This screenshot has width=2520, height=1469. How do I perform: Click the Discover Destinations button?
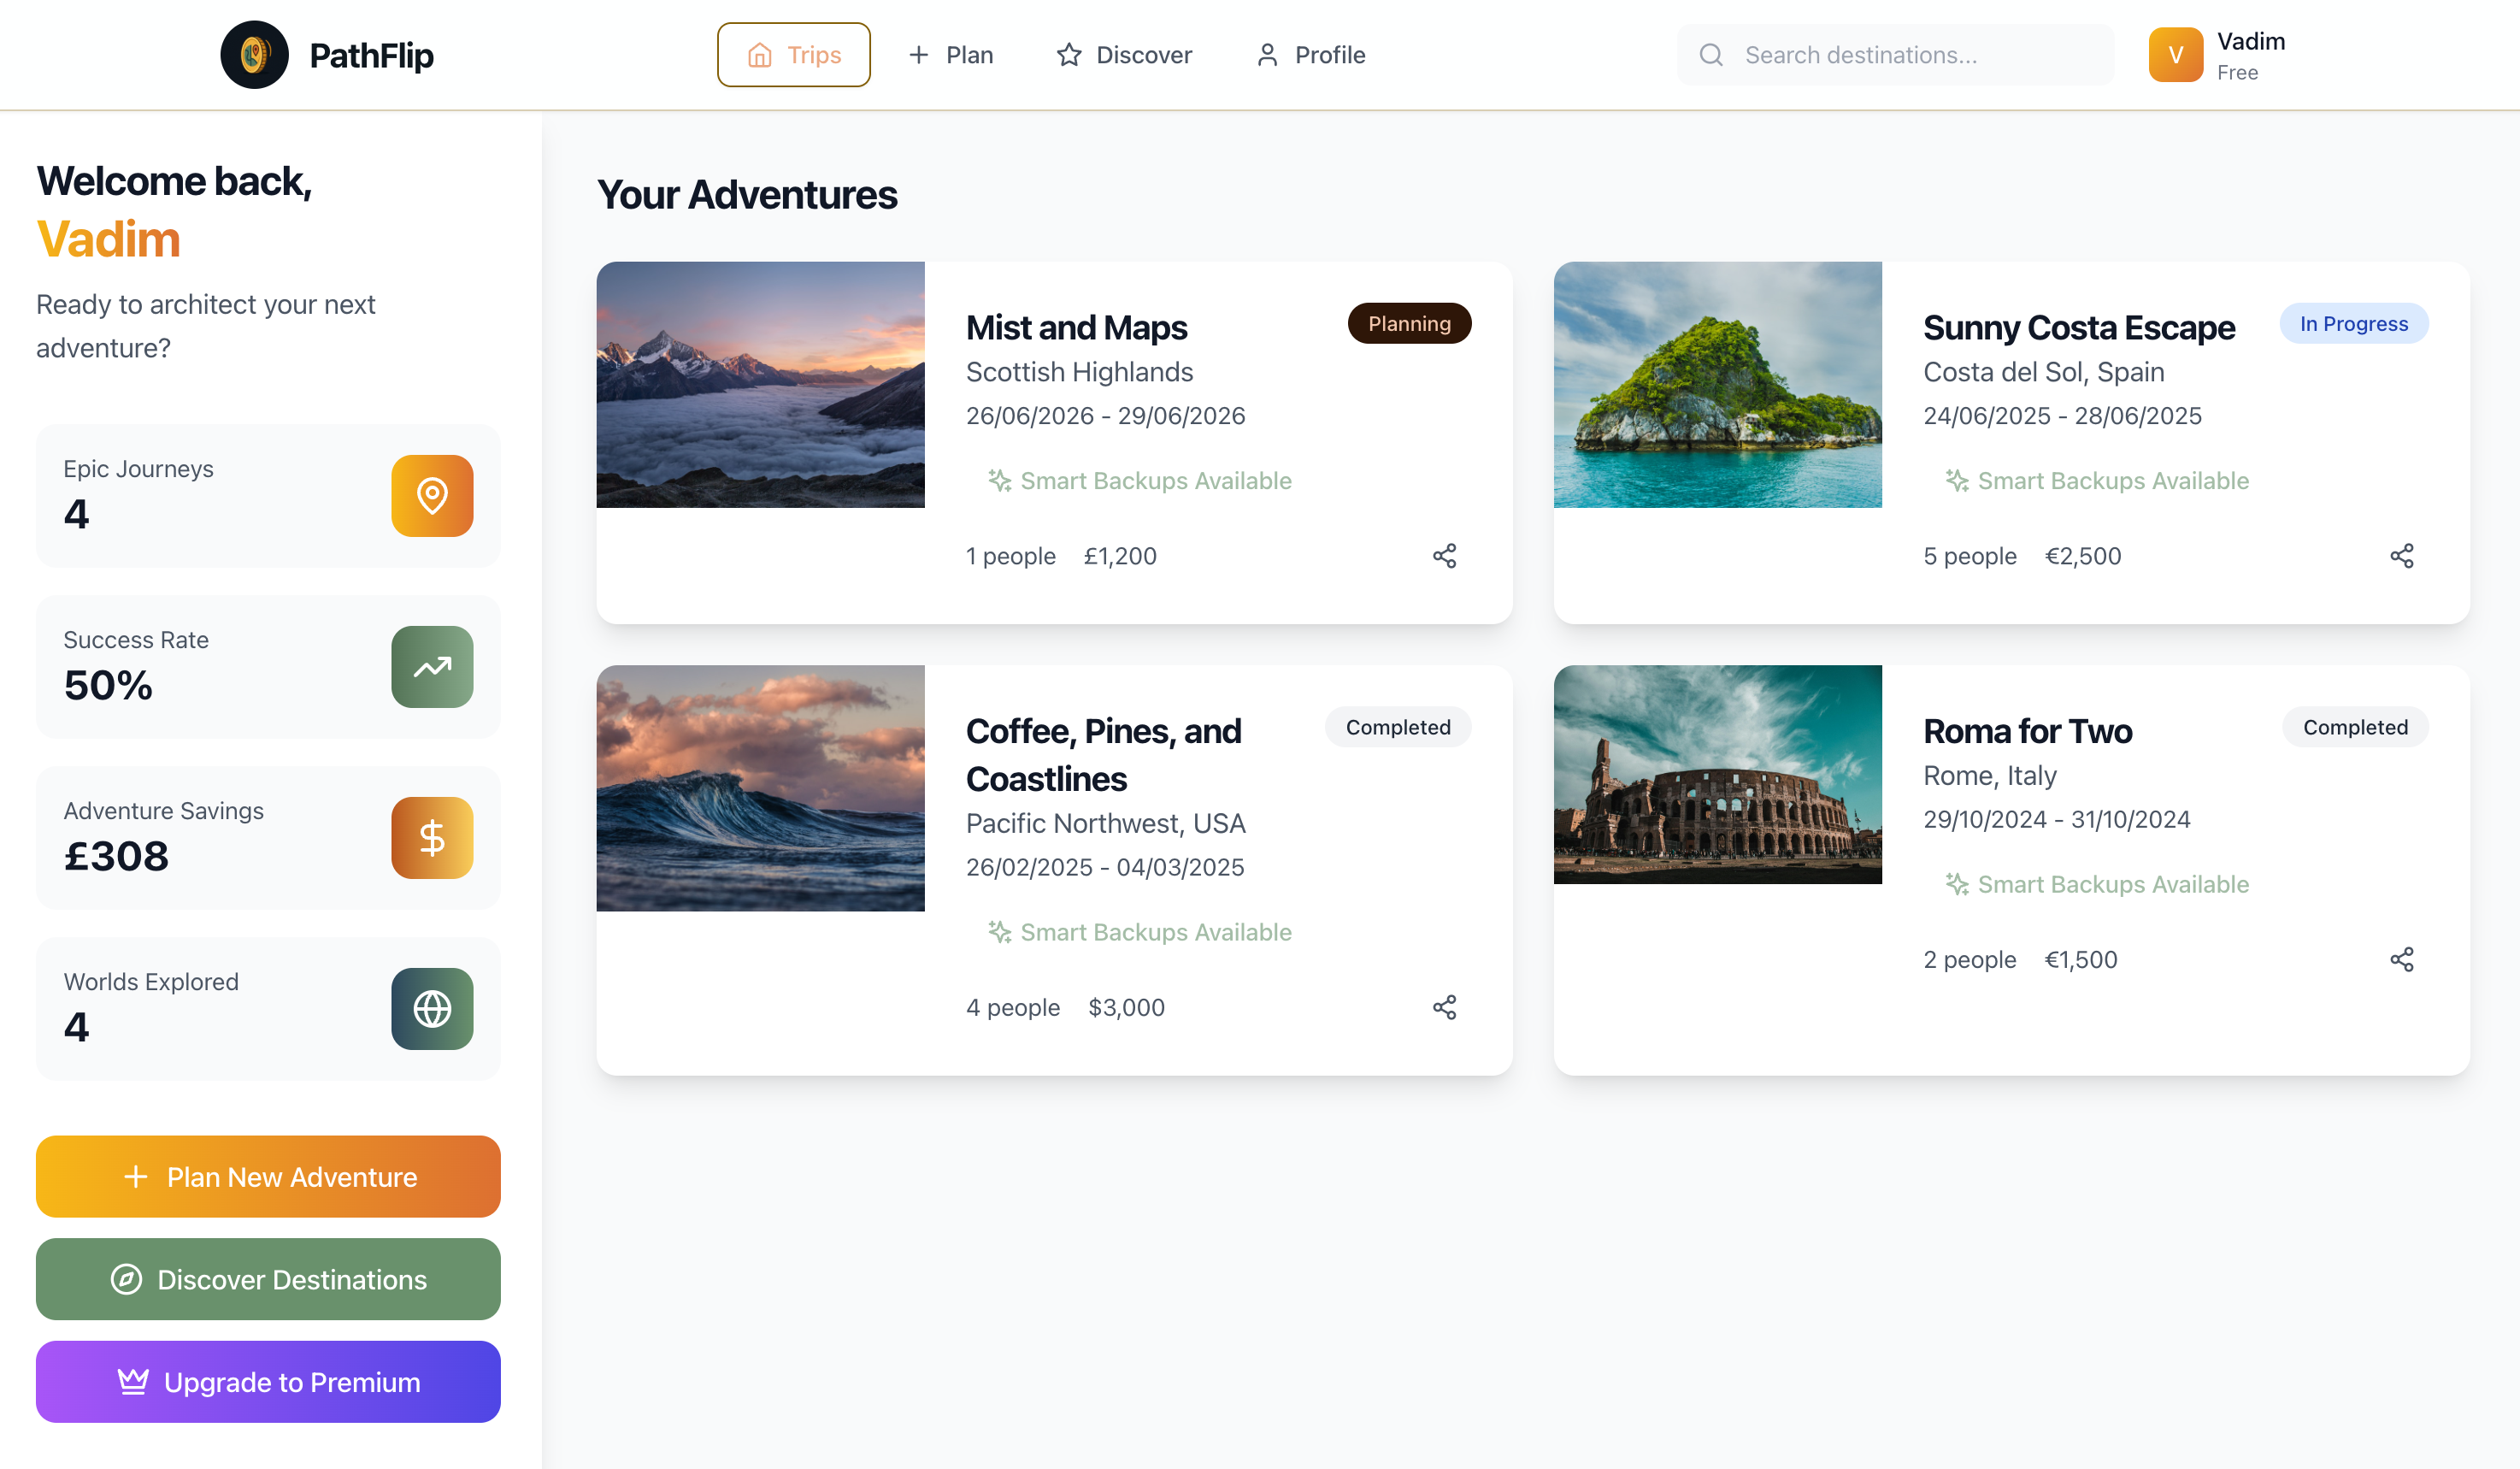coord(268,1279)
